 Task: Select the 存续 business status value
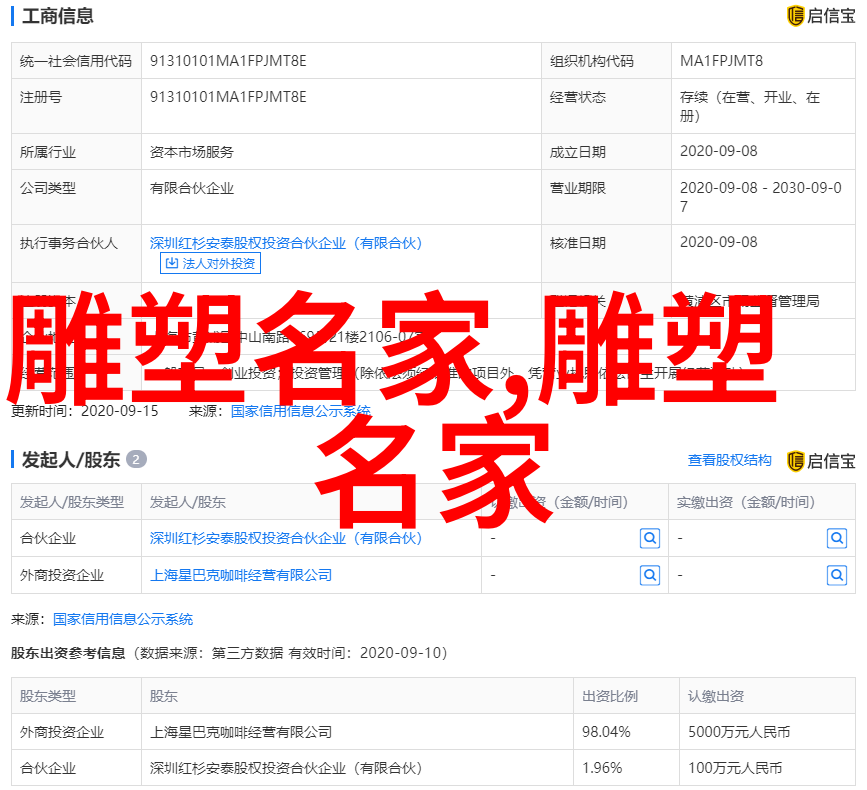click(750, 106)
